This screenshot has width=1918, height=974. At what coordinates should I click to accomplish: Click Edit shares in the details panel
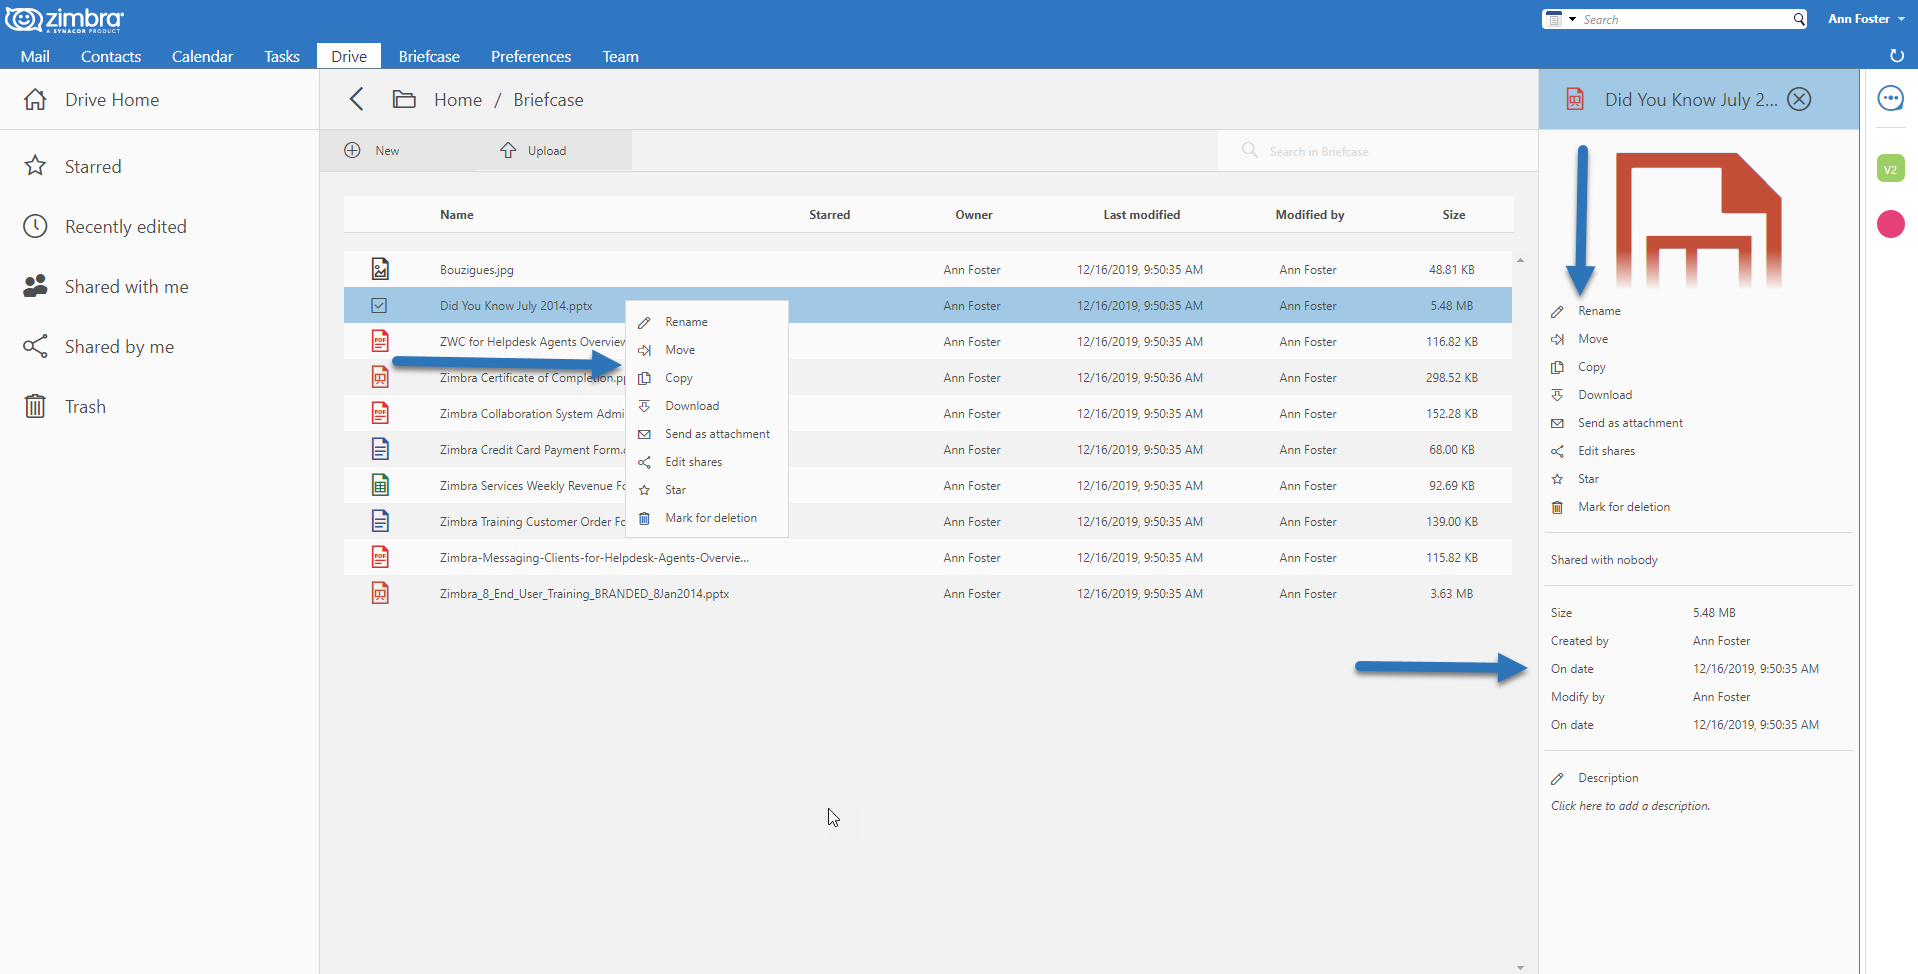(1606, 451)
